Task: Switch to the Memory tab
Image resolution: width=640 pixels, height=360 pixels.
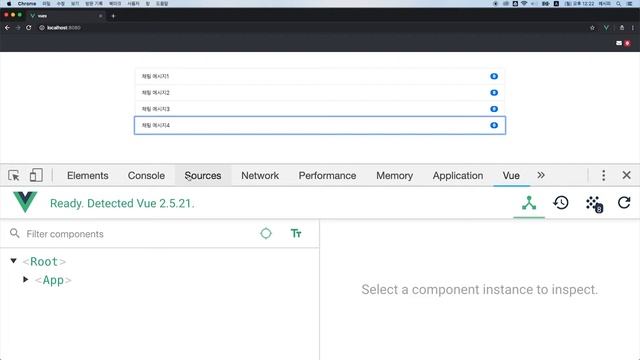Action: point(394,176)
